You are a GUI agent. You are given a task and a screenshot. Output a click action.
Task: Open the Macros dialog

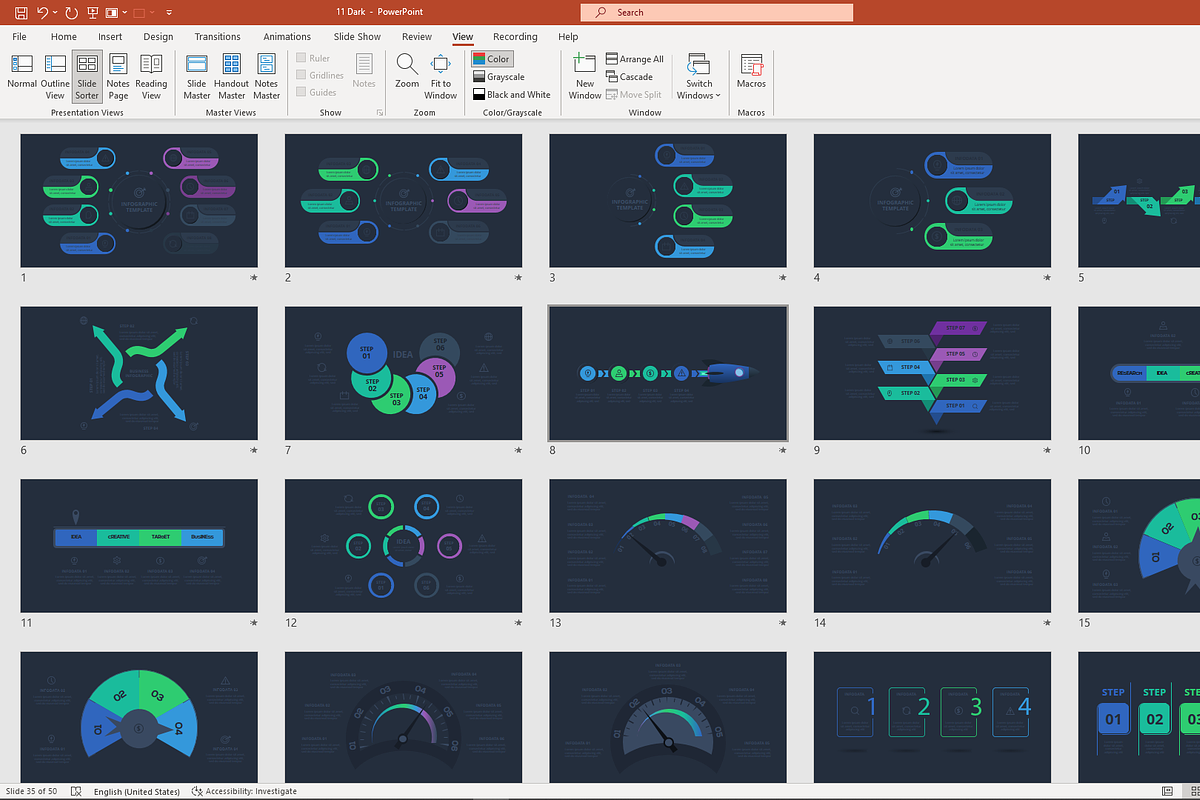(x=751, y=70)
